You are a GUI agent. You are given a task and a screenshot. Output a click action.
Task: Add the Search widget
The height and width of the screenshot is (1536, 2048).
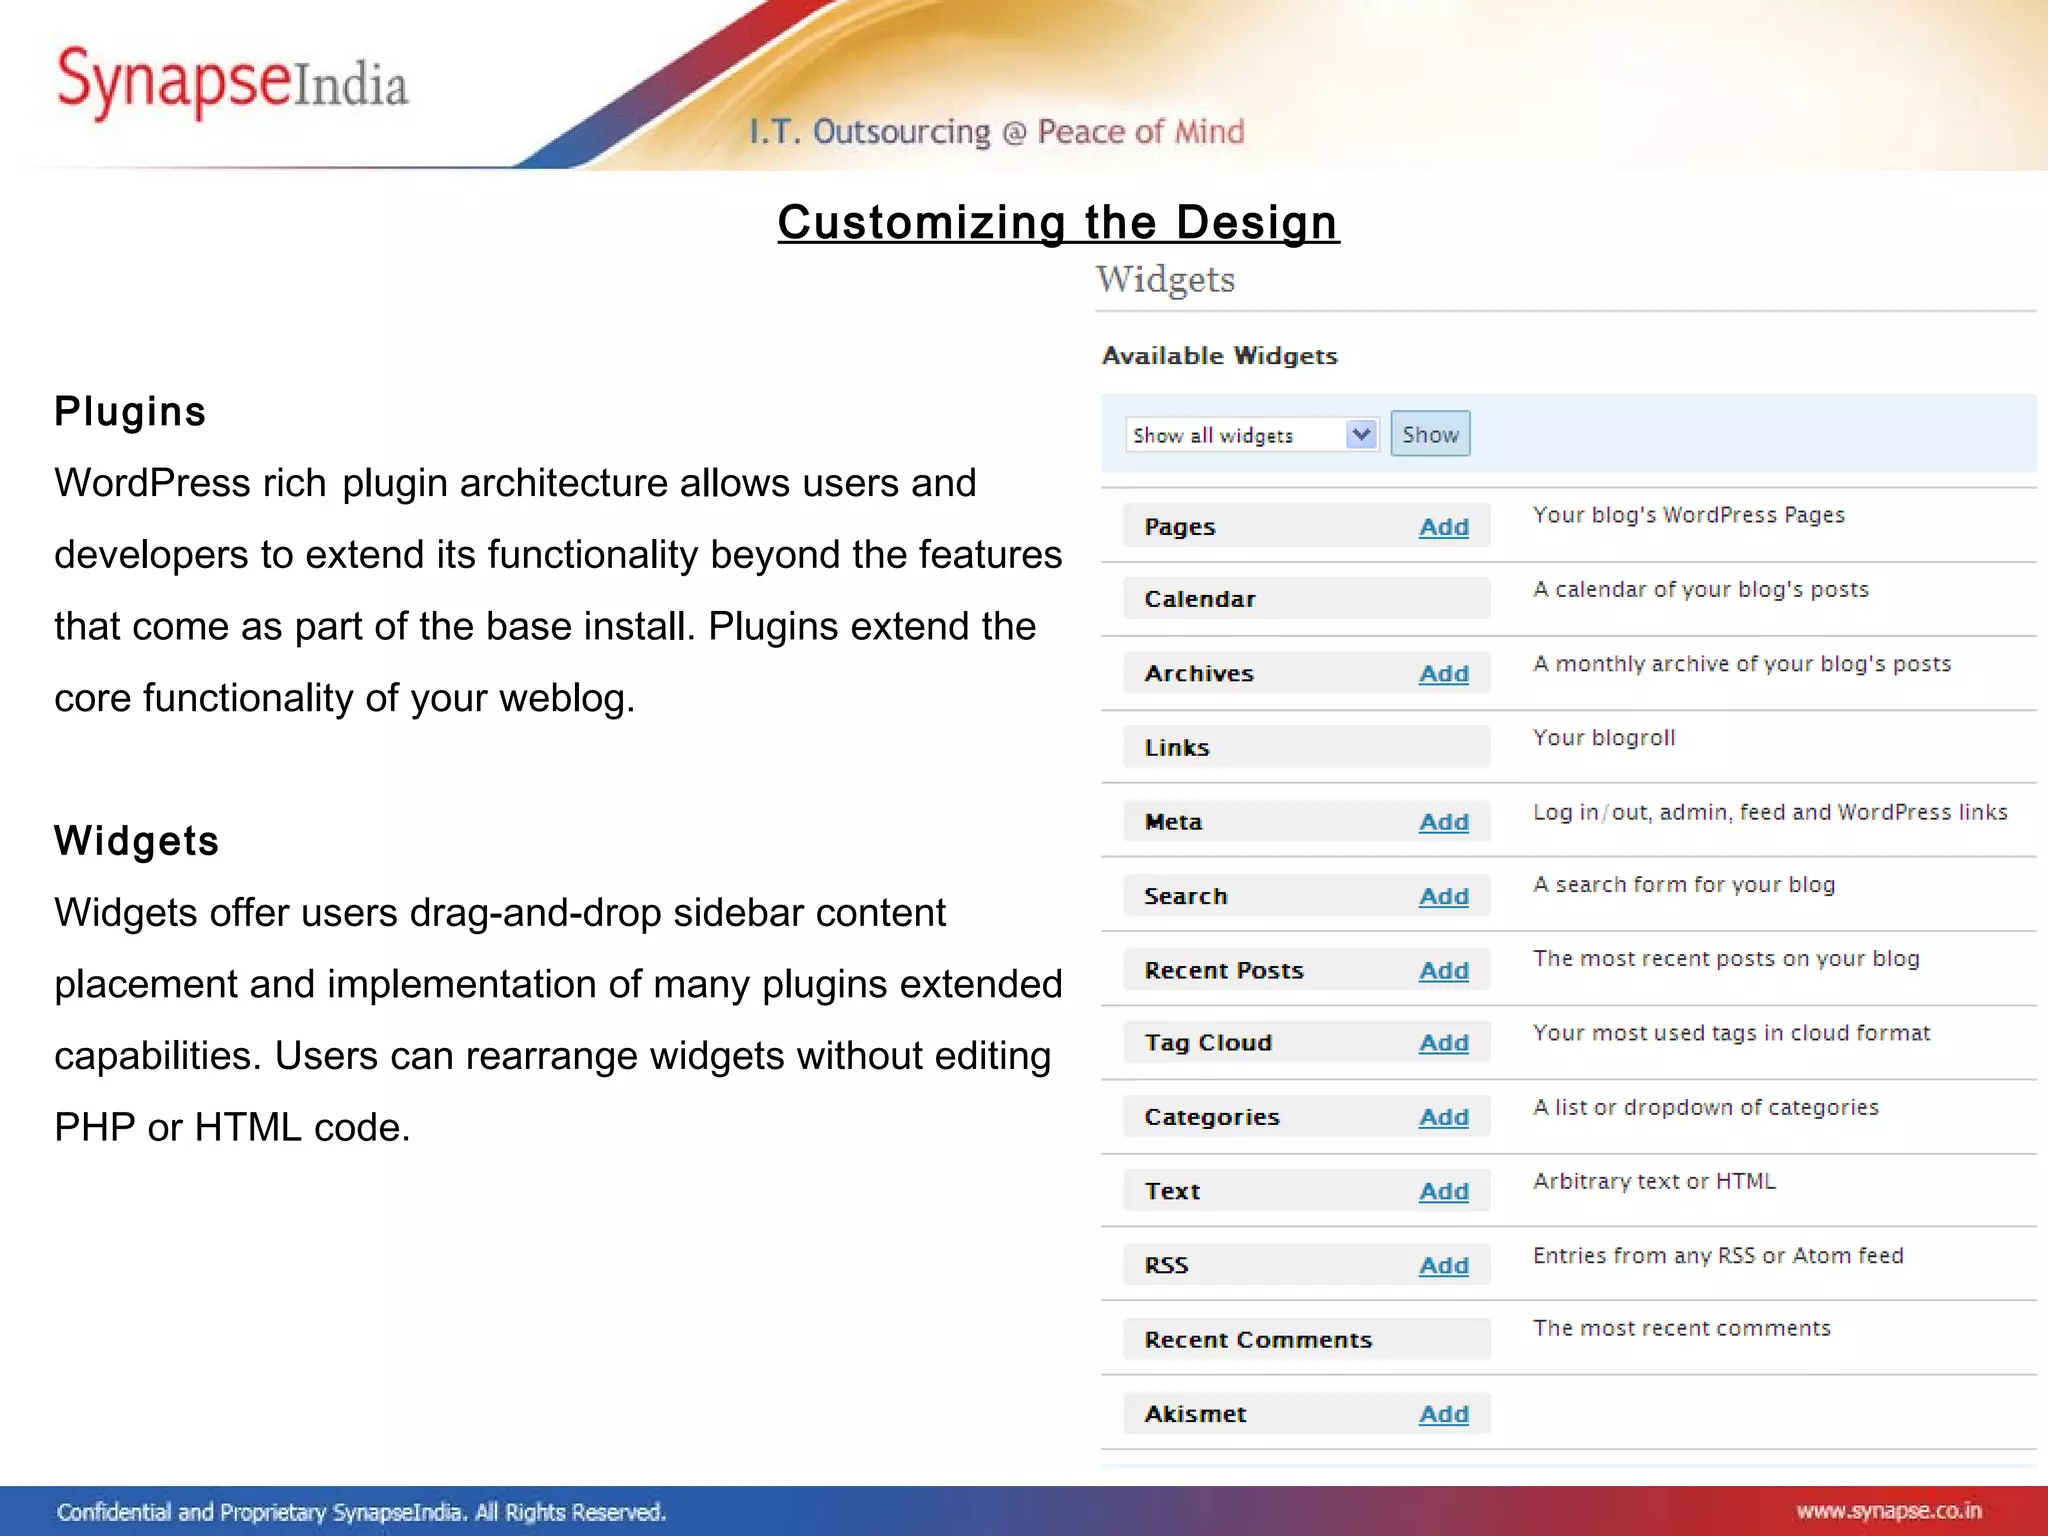click(1444, 897)
